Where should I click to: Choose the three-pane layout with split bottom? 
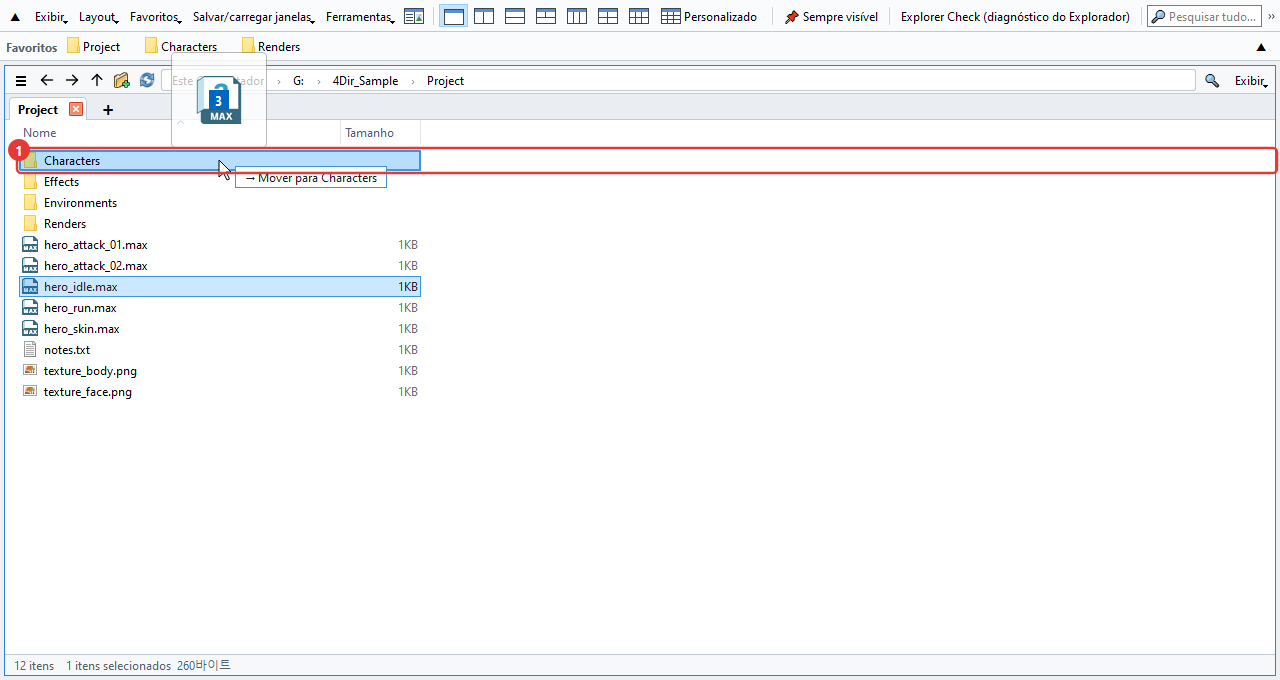pos(546,17)
